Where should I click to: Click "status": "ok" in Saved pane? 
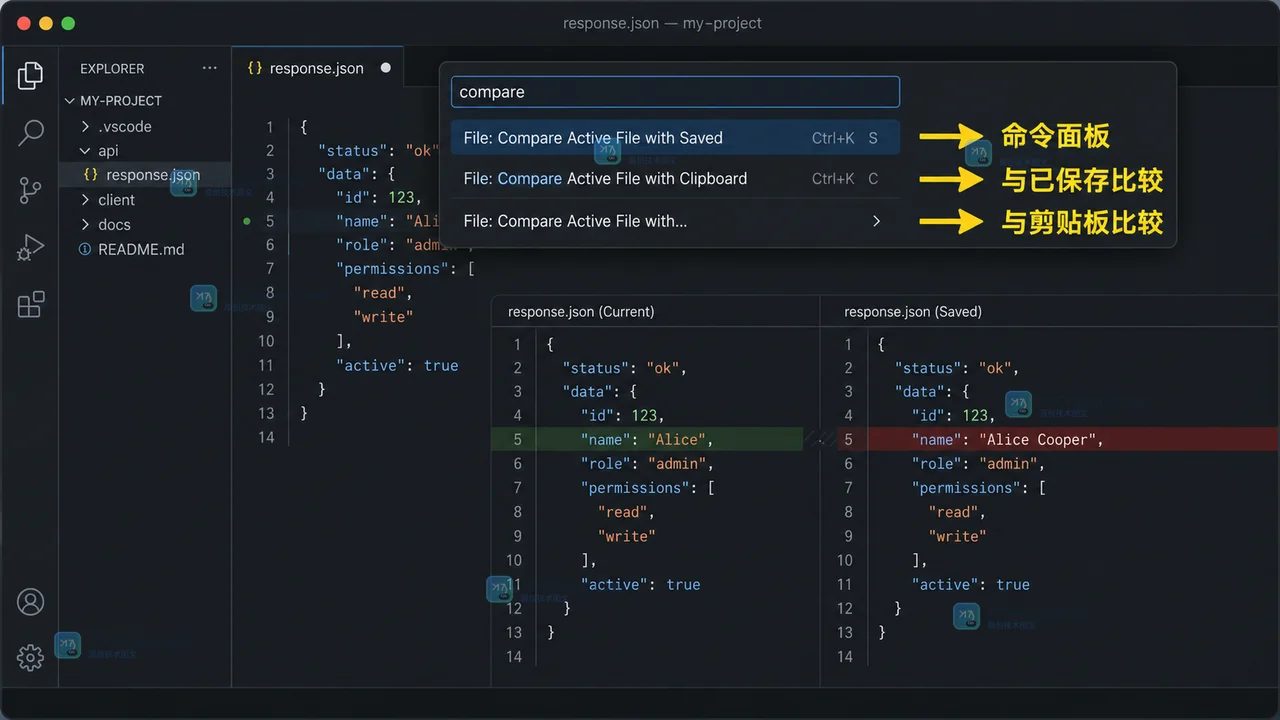coord(956,368)
